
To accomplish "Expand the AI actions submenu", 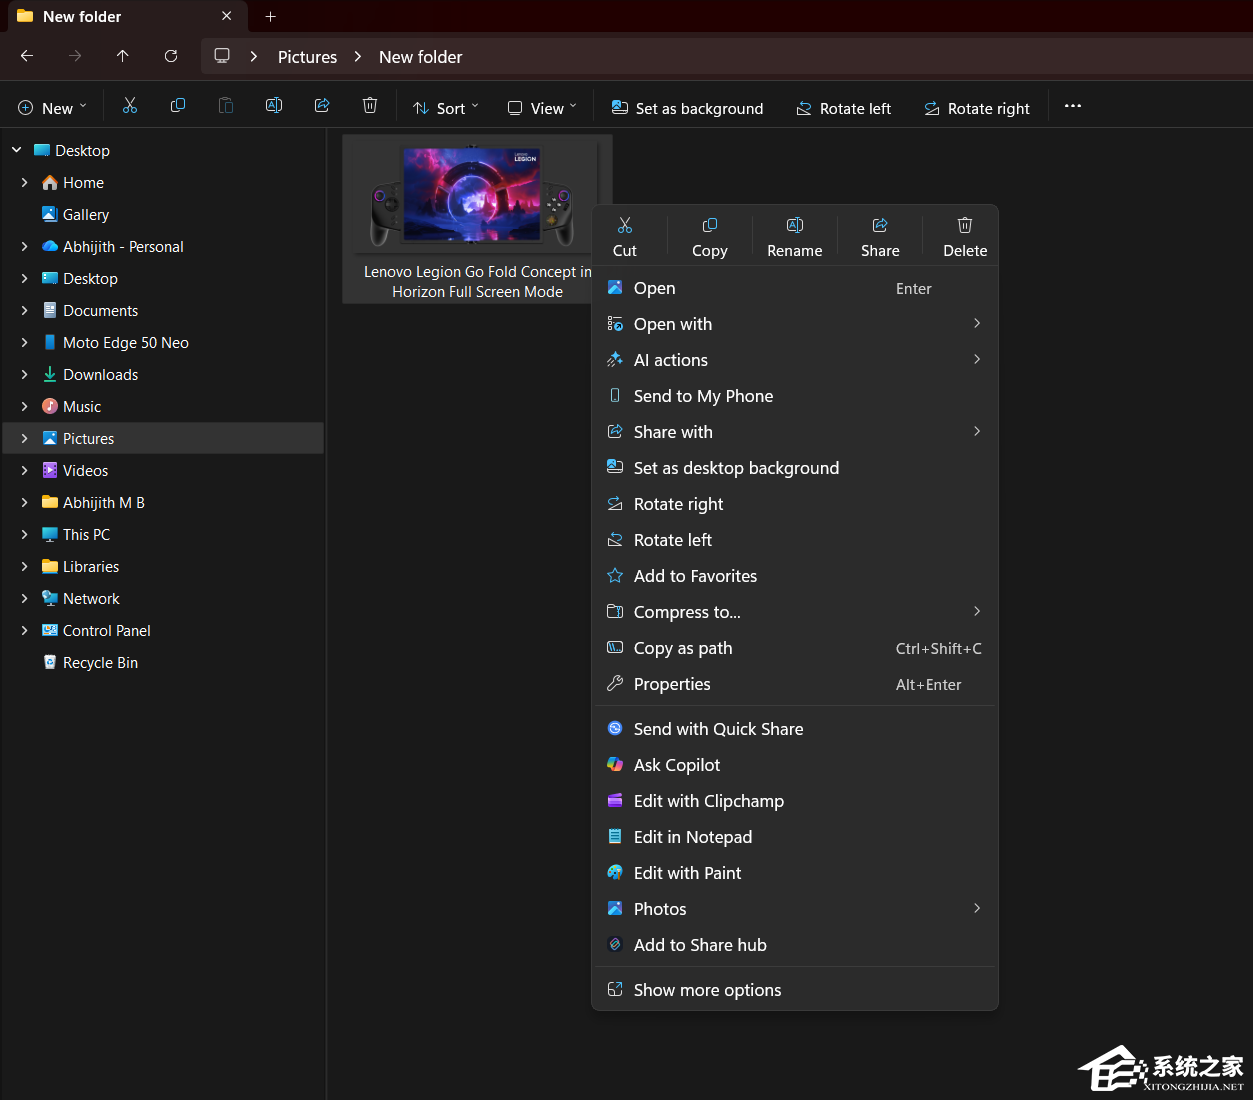I will coord(795,360).
